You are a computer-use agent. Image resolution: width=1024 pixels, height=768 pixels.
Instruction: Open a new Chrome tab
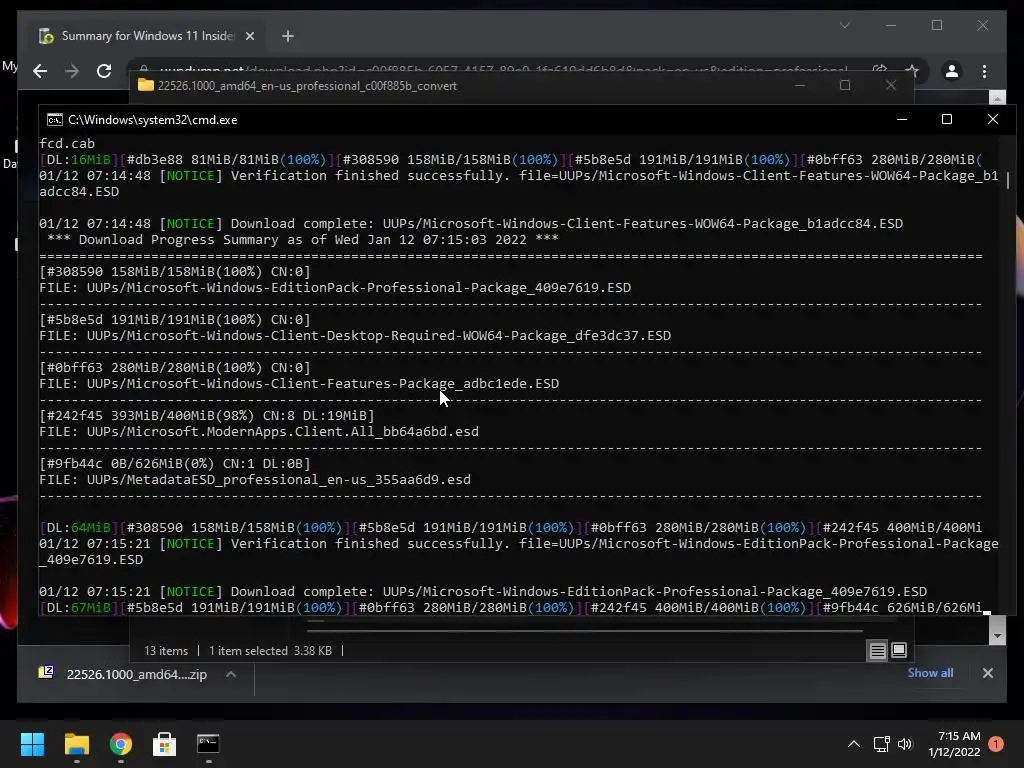click(x=288, y=36)
